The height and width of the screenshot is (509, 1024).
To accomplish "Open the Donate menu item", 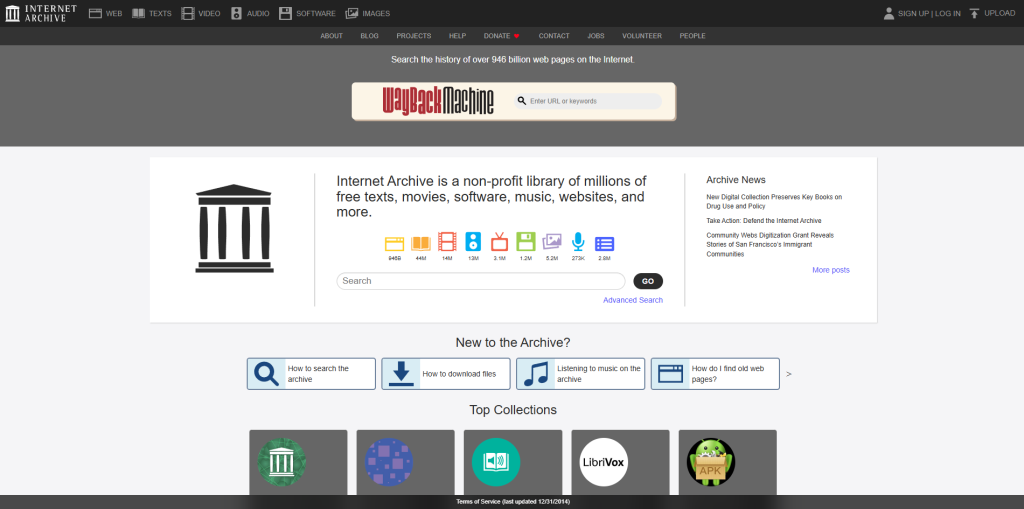I will [x=502, y=36].
